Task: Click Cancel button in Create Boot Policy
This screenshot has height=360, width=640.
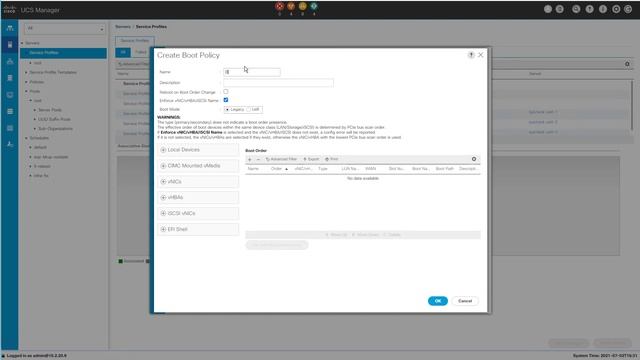Action: (465, 301)
